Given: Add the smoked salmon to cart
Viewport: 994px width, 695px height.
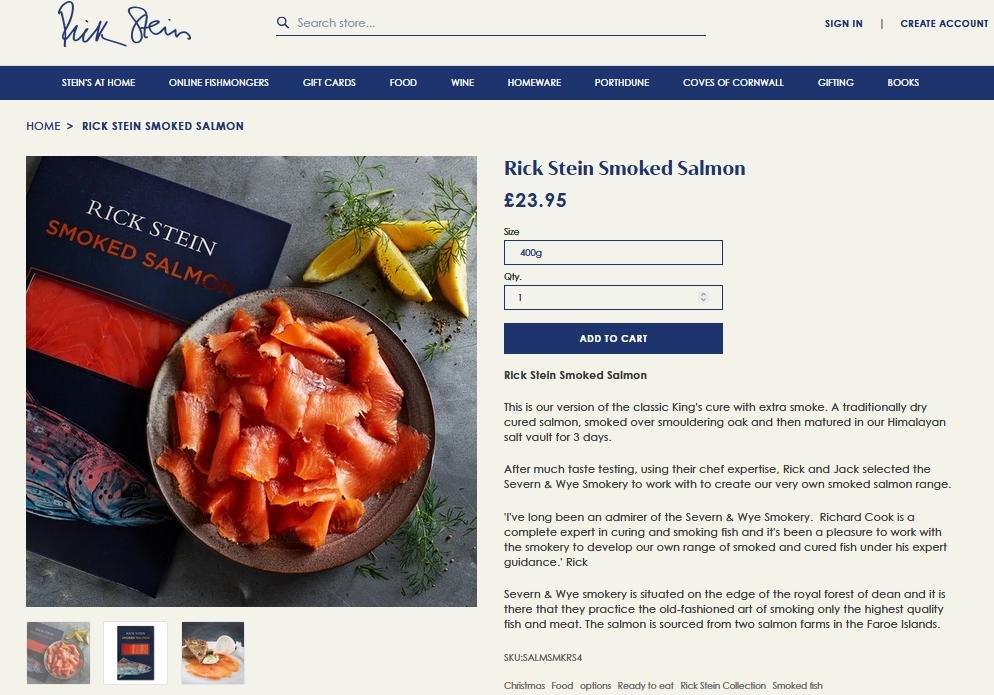Looking at the screenshot, I should click(x=613, y=339).
